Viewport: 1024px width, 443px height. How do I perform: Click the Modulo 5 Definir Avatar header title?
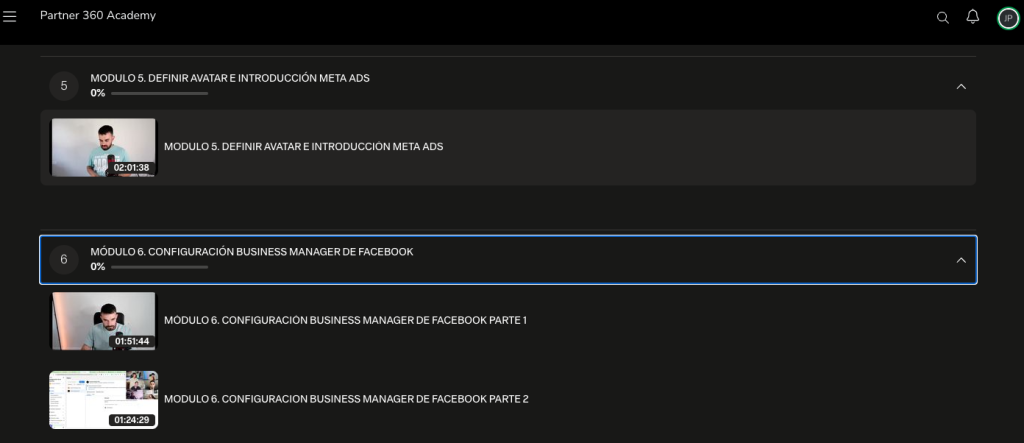coord(230,78)
